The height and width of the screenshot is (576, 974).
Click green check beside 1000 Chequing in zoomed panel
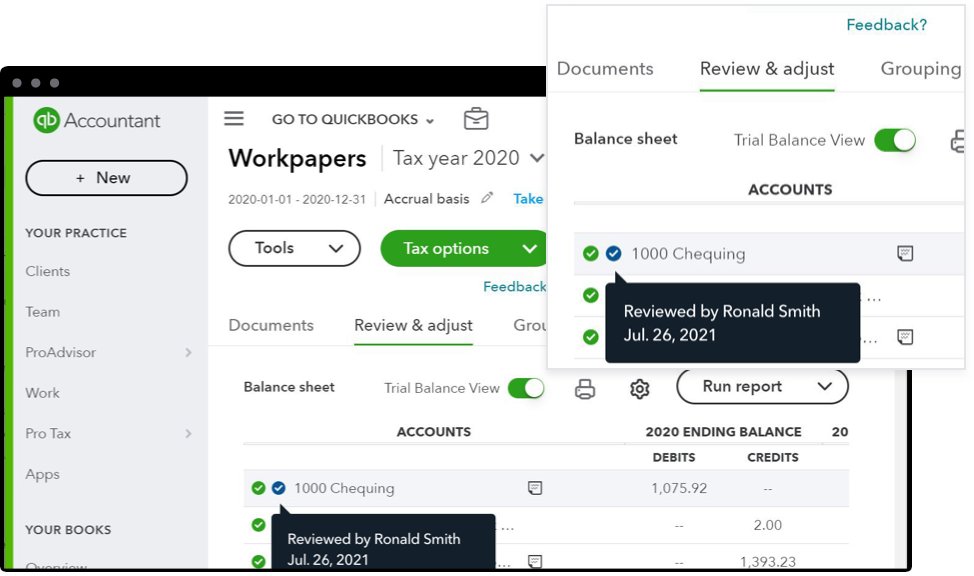coord(591,254)
